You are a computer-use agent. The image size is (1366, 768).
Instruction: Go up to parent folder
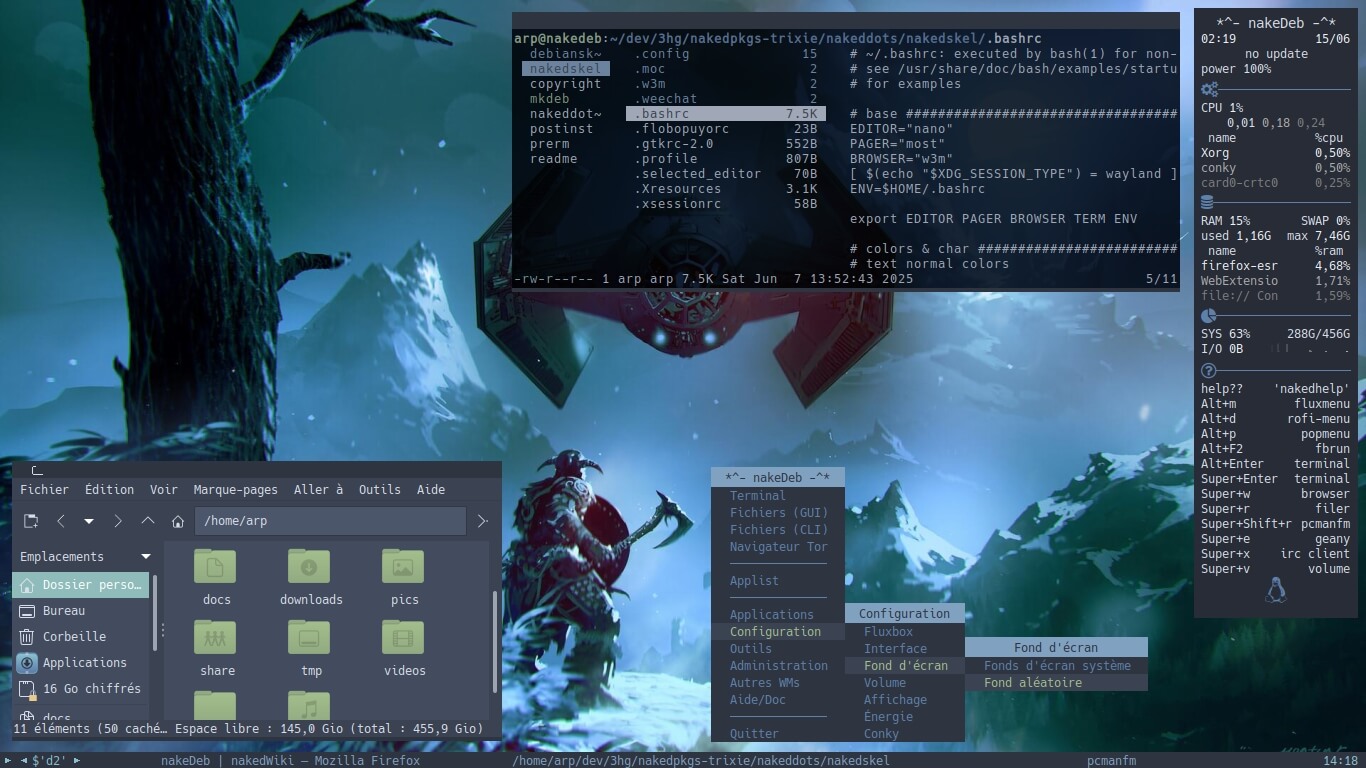pyautogui.click(x=148, y=521)
